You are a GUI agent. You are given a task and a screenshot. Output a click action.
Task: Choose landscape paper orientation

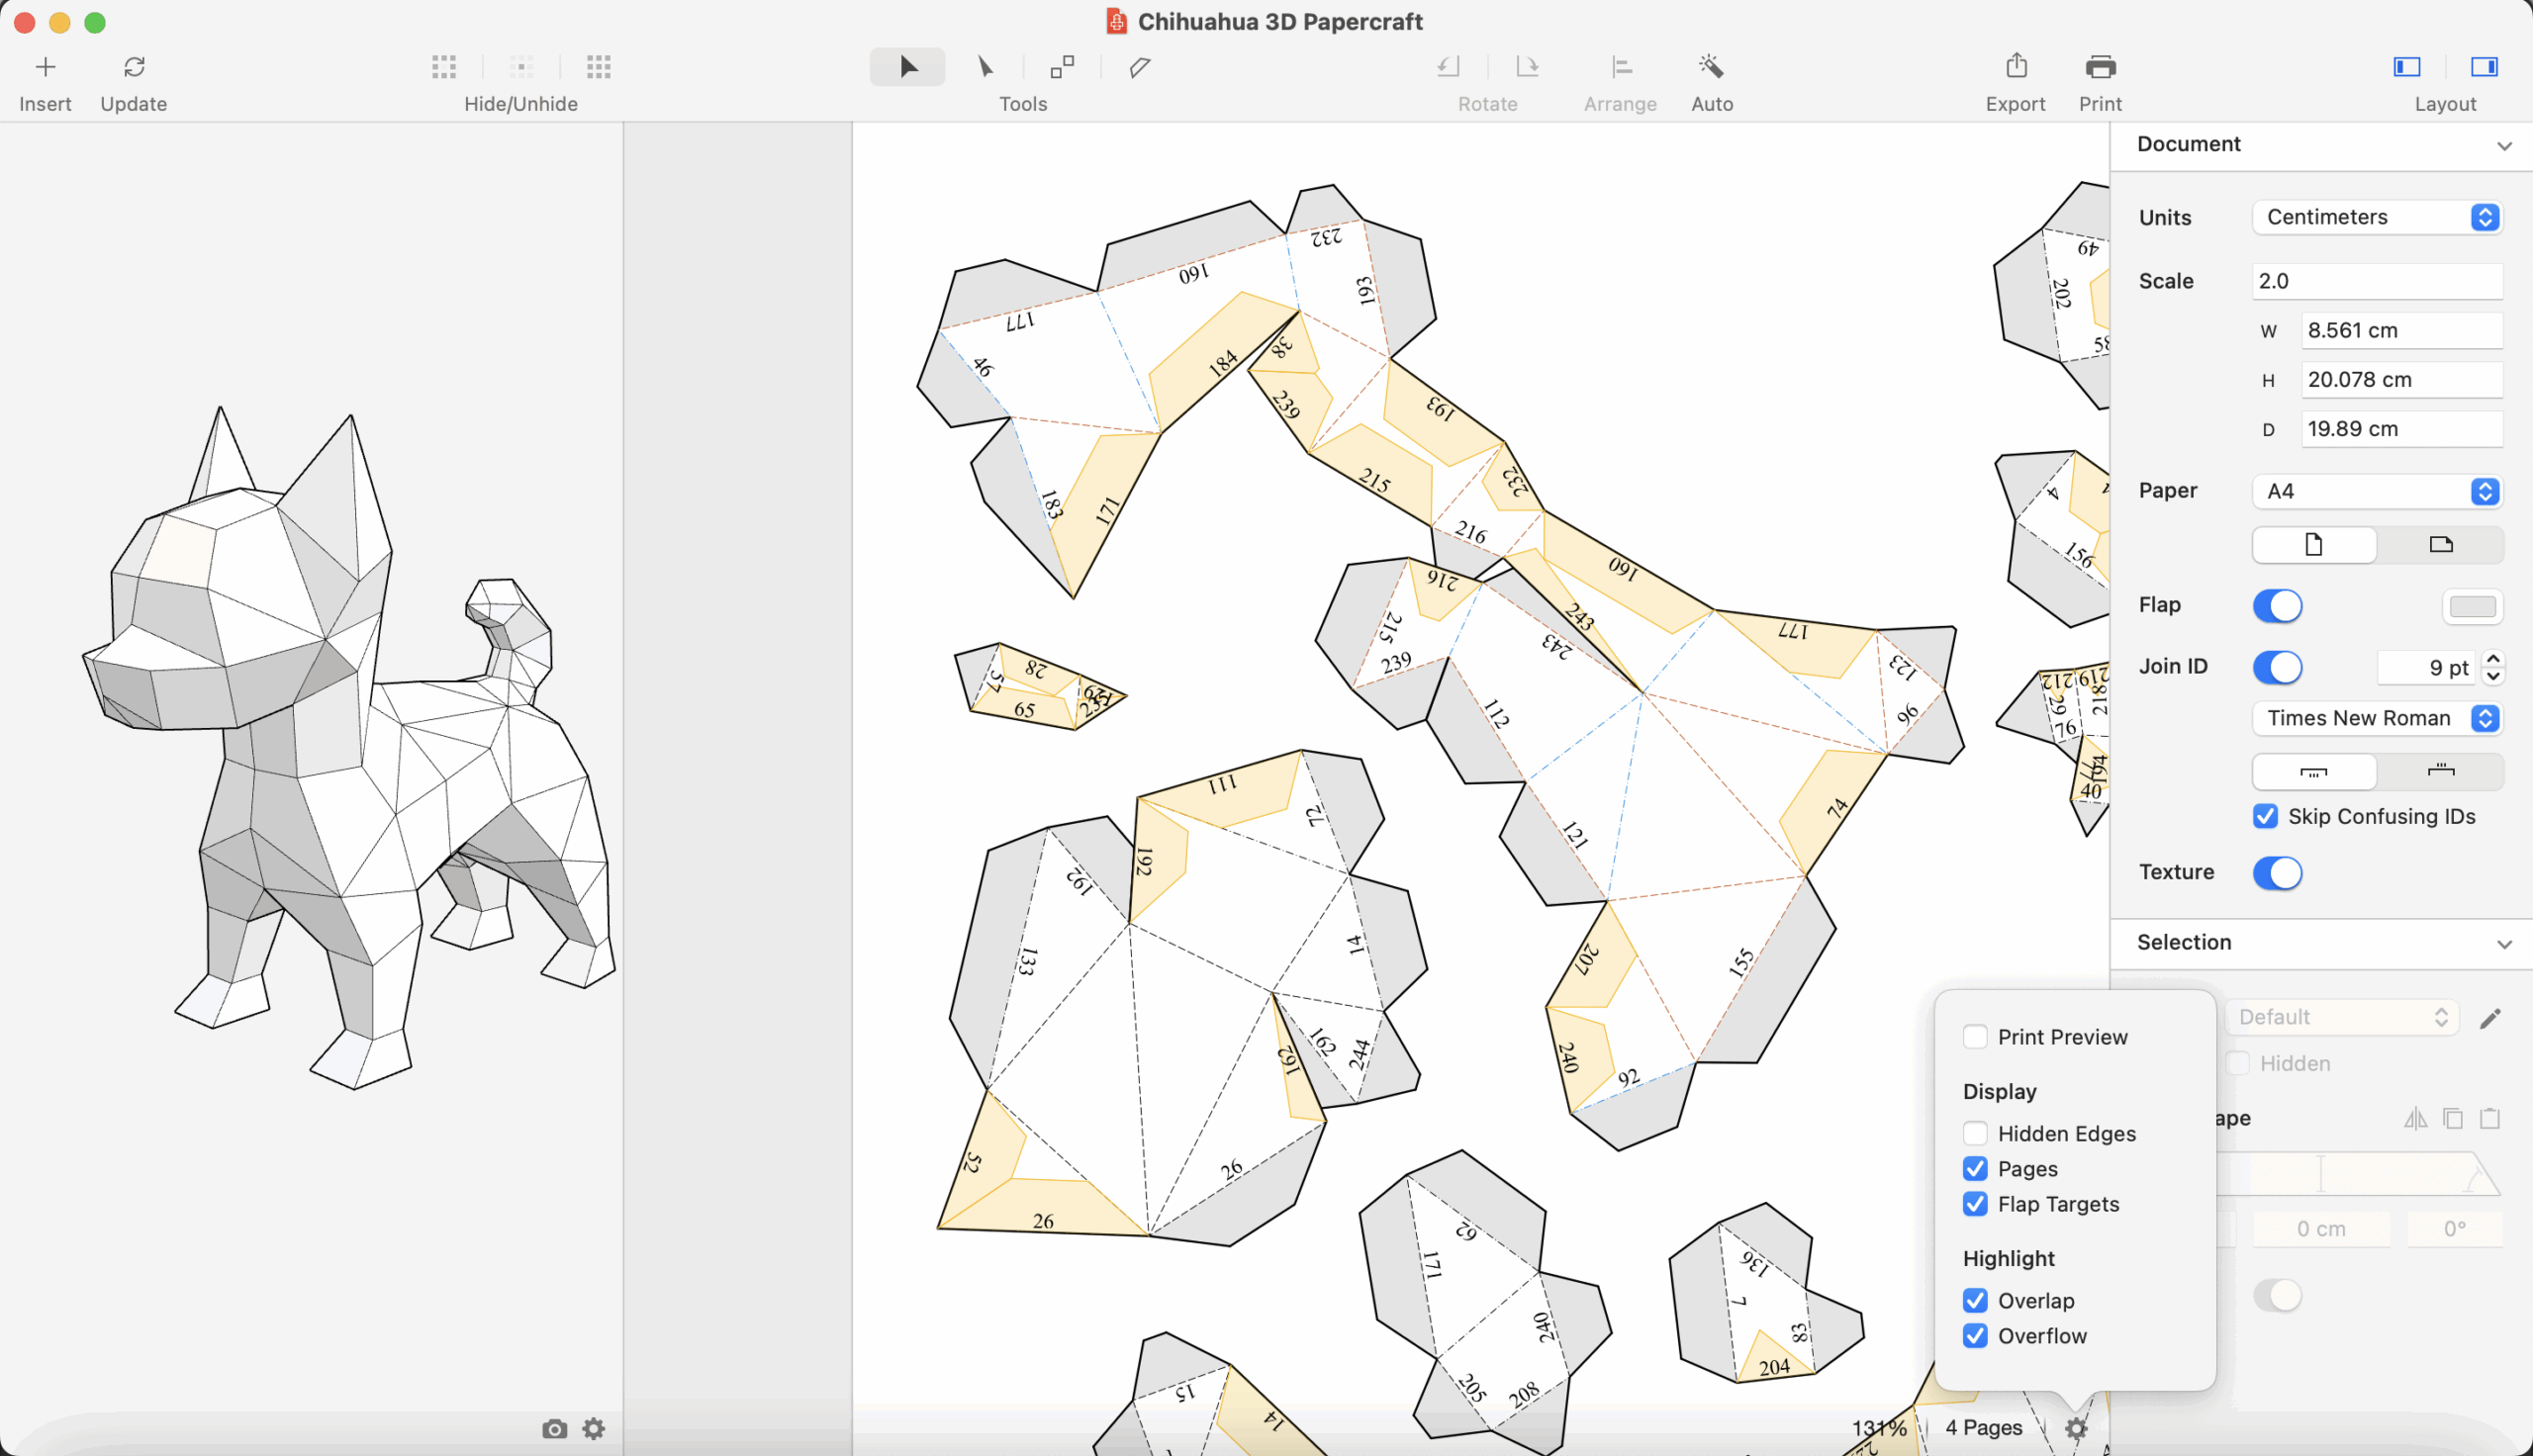pyautogui.click(x=2440, y=545)
